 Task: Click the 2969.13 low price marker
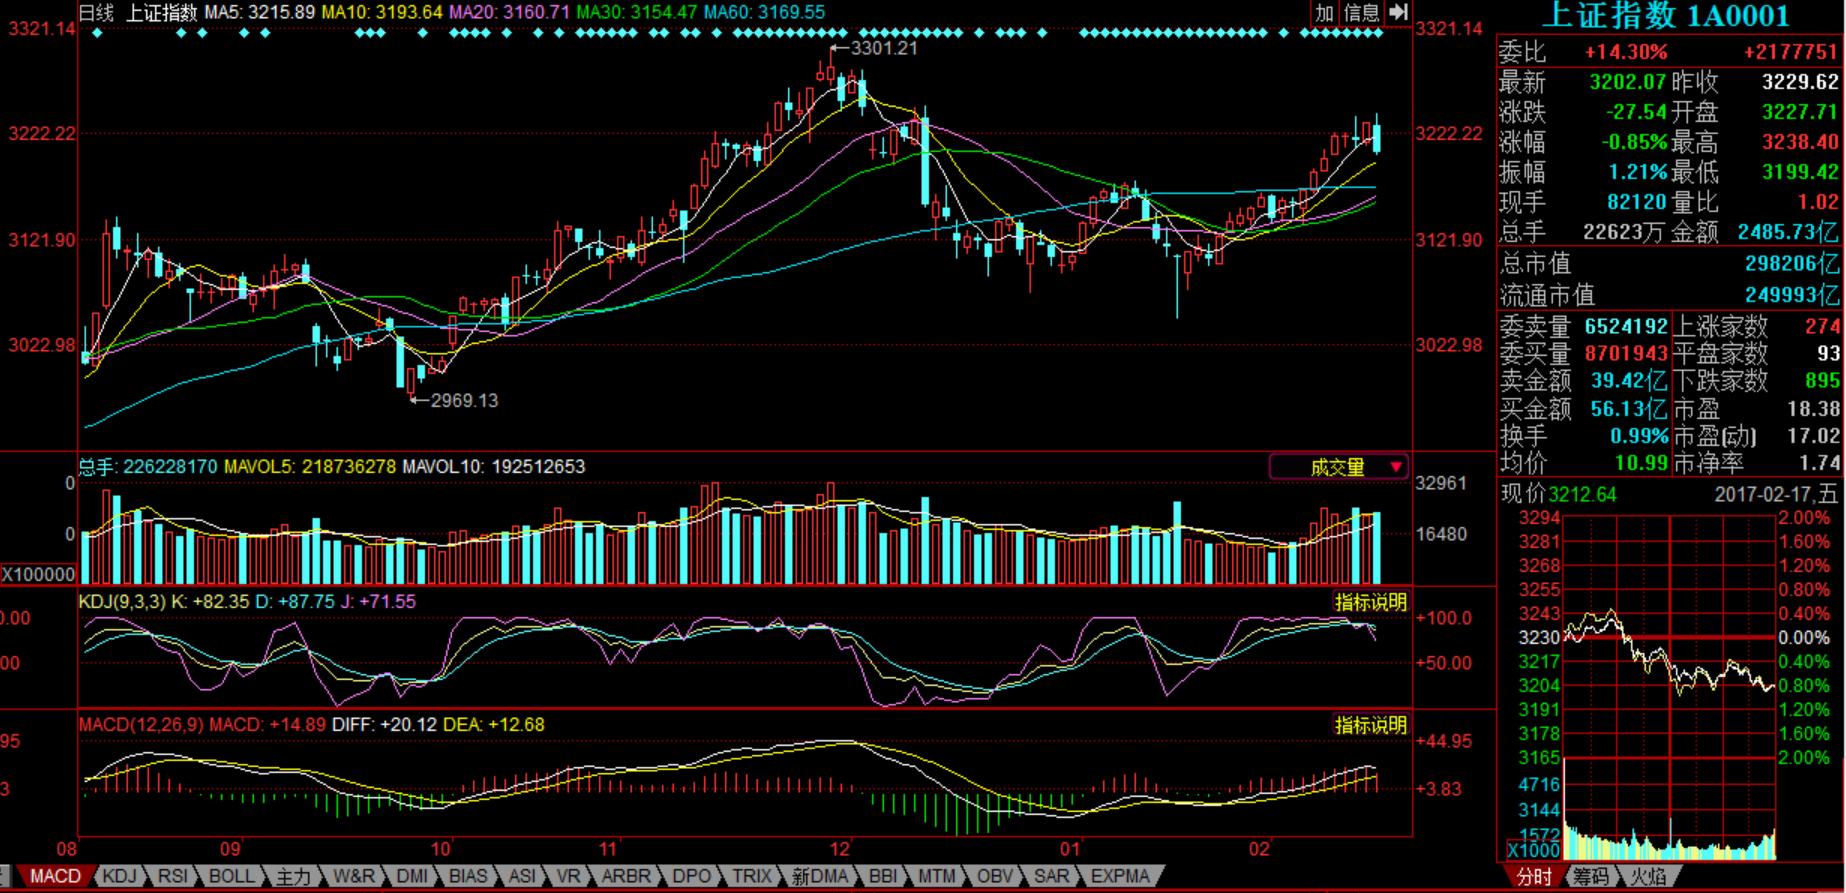pos(463,400)
